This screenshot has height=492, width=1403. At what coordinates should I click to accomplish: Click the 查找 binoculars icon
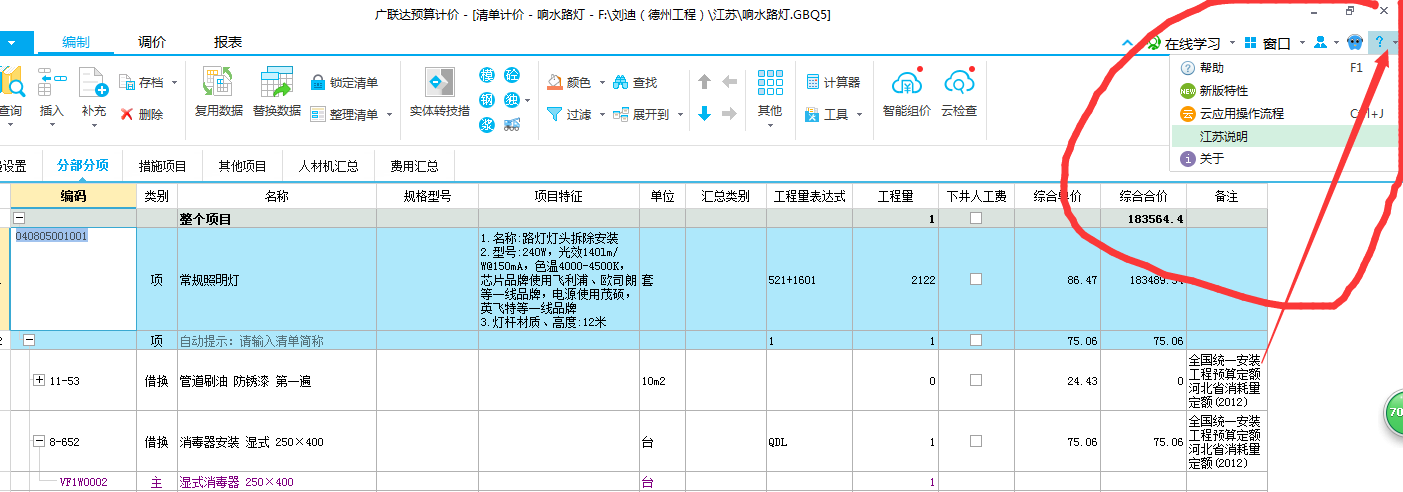click(x=620, y=82)
